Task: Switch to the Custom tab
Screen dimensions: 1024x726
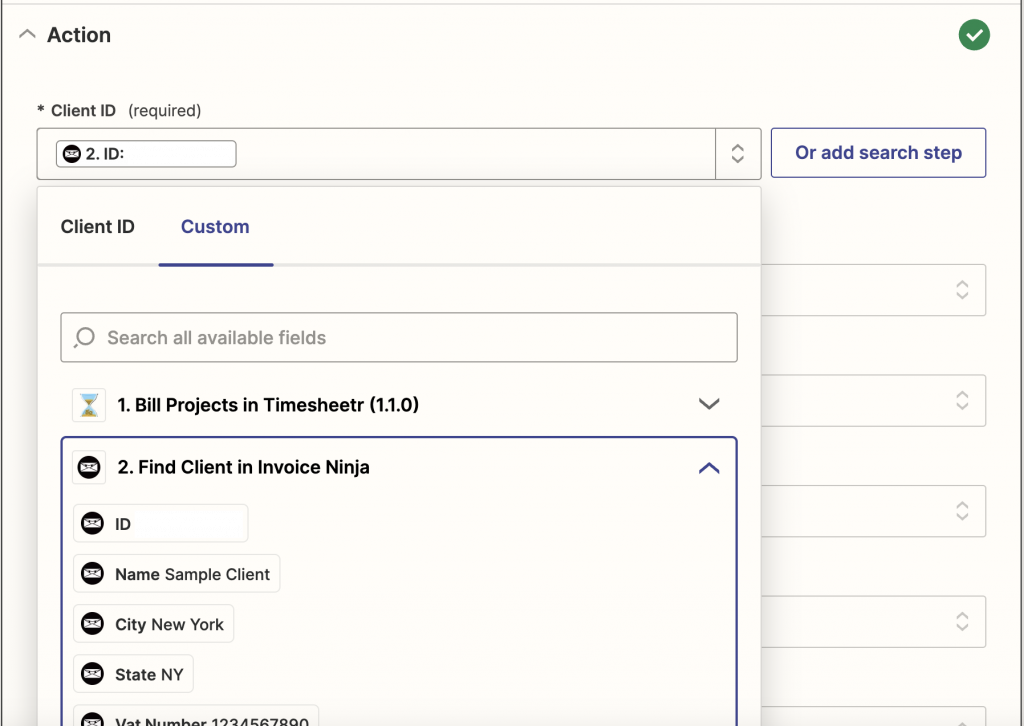Action: pyautogui.click(x=216, y=227)
